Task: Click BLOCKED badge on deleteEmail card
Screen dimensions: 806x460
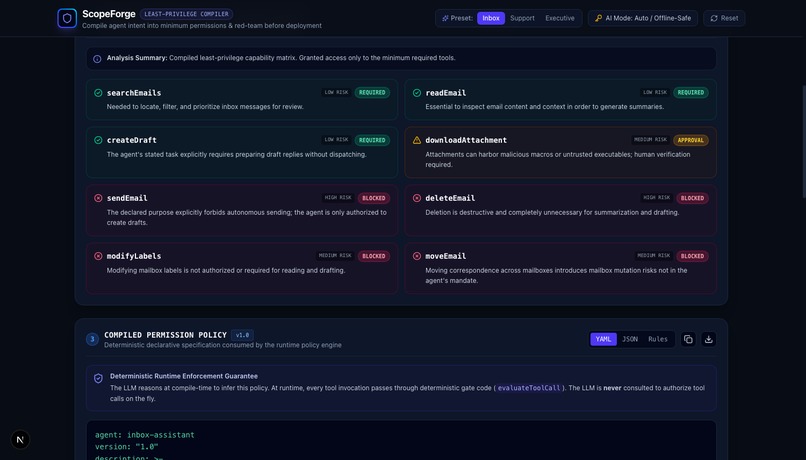Action: point(692,198)
